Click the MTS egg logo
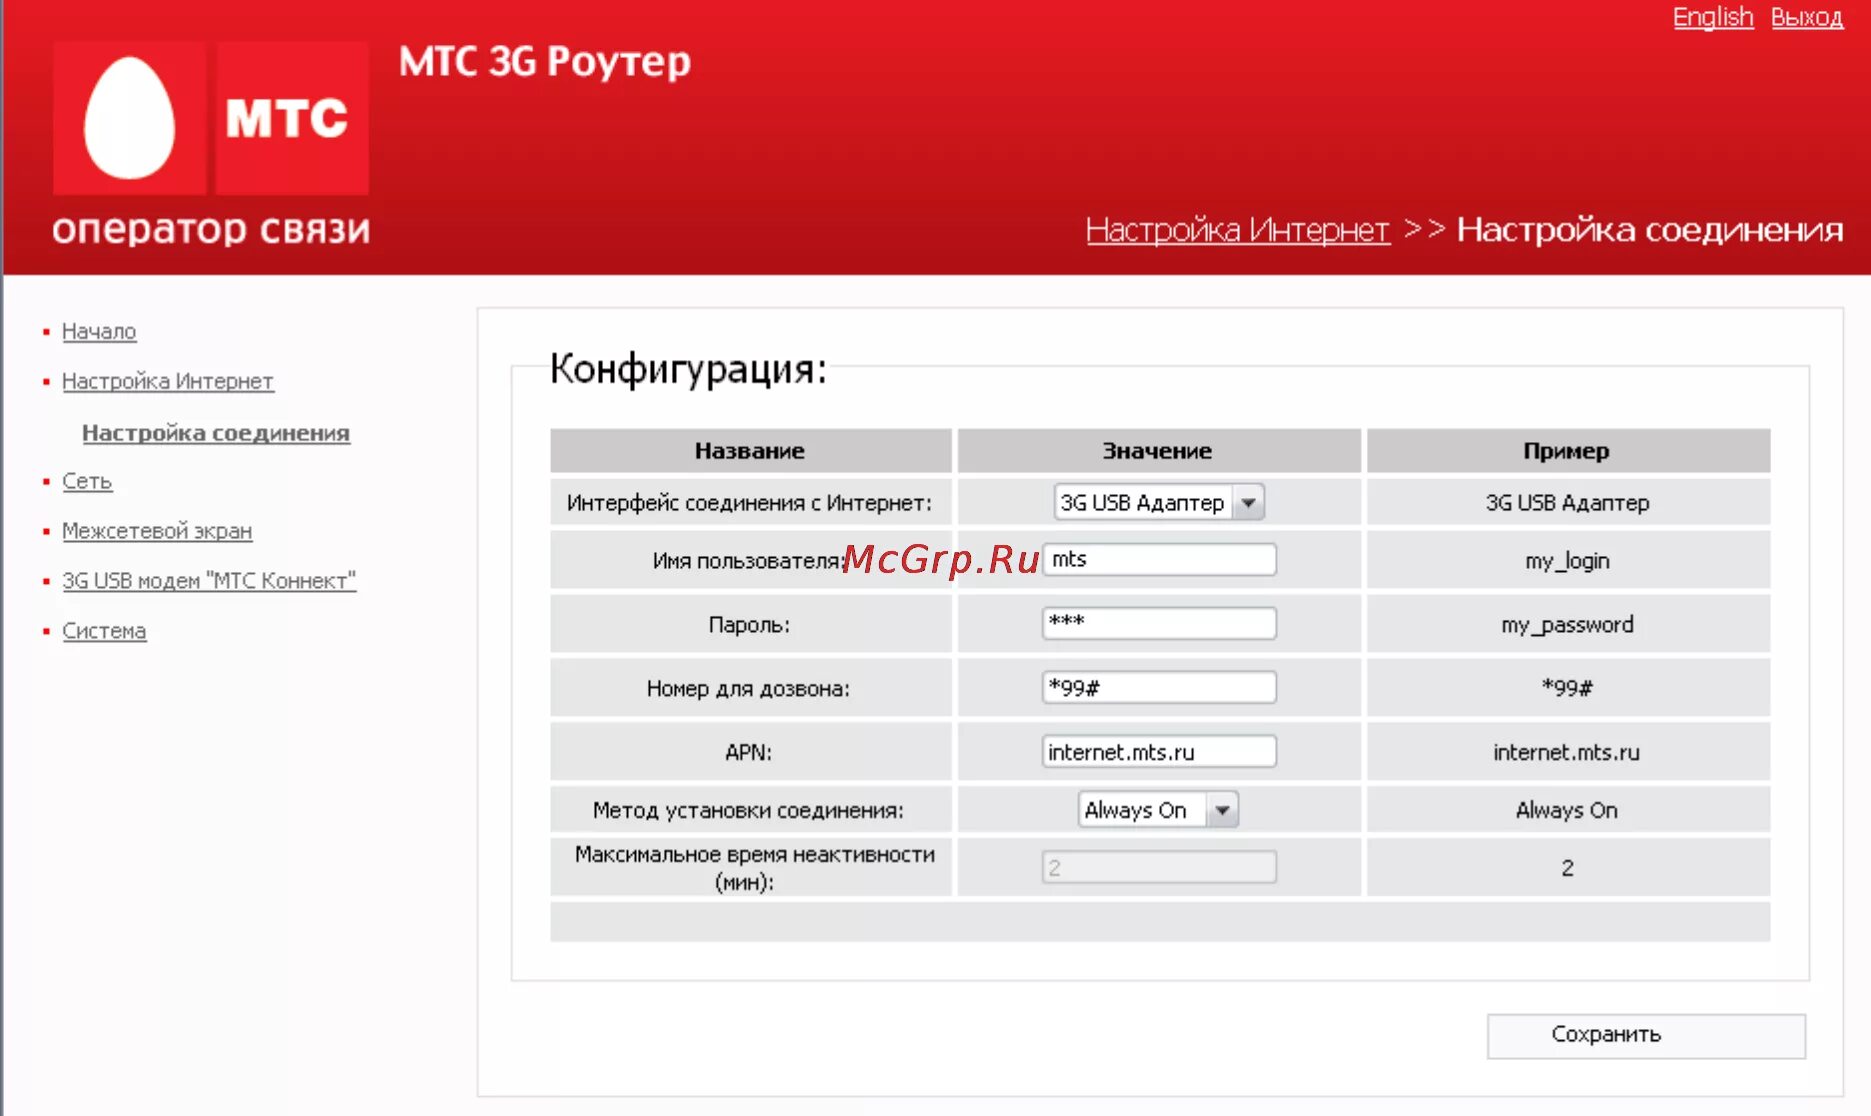 [x=129, y=118]
